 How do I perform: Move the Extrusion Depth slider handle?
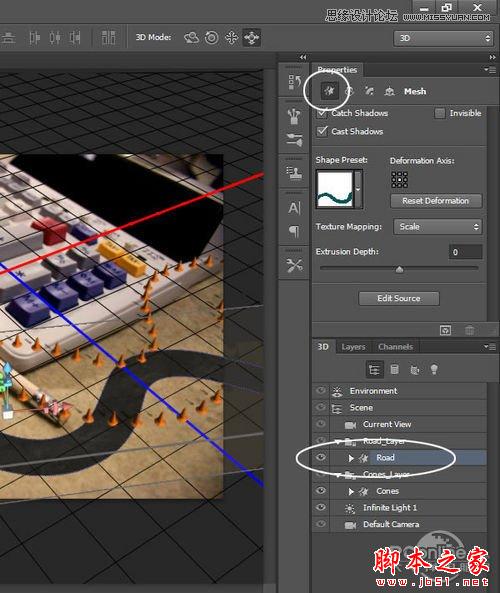click(x=399, y=269)
